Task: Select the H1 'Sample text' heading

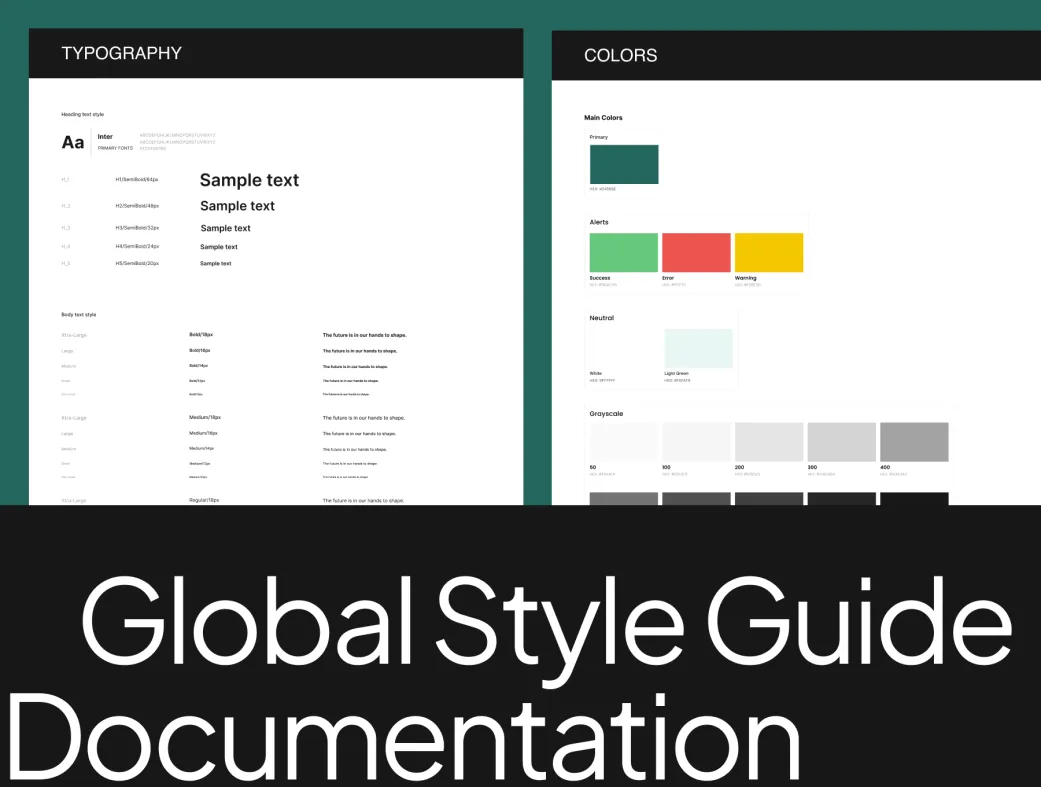Action: (x=249, y=180)
